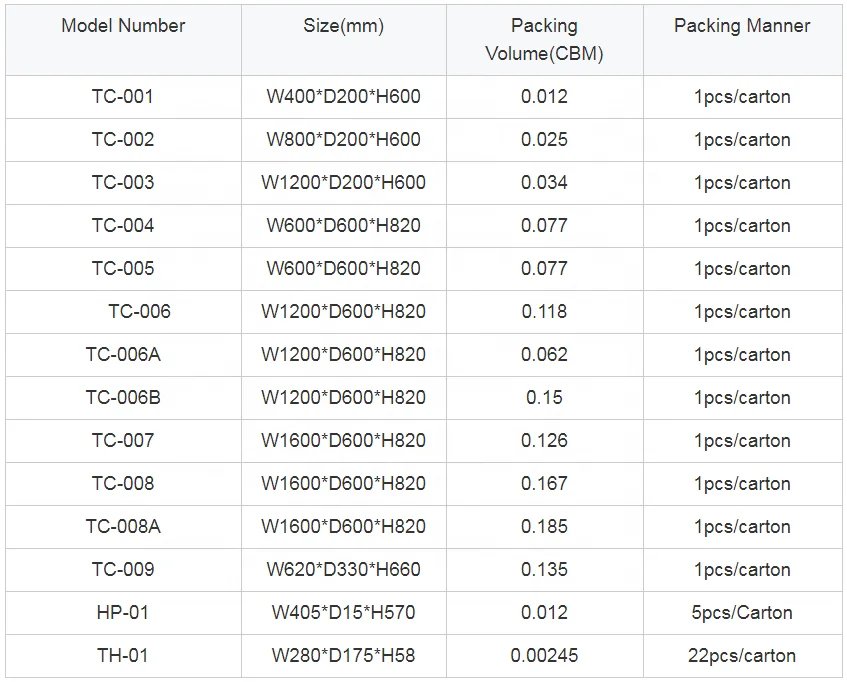Screen dimensions: 847x682
Task: Select the TC-001 model cell
Action: (123, 97)
